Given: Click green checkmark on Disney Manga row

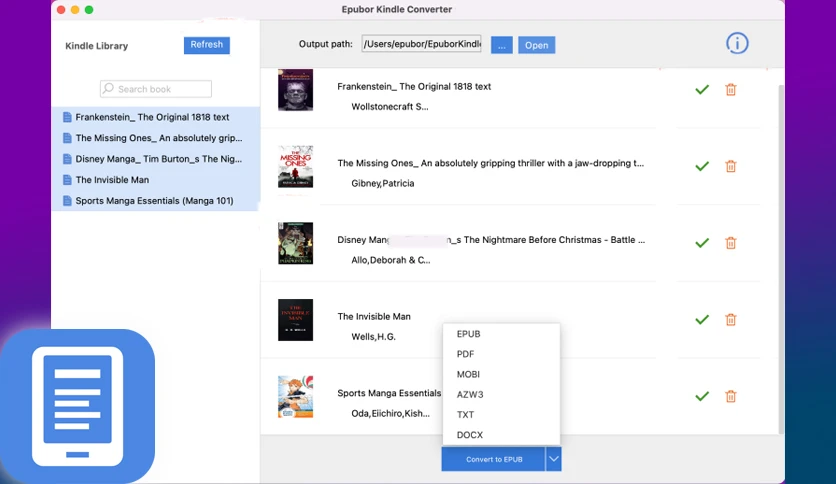Looking at the screenshot, I should click(x=702, y=243).
